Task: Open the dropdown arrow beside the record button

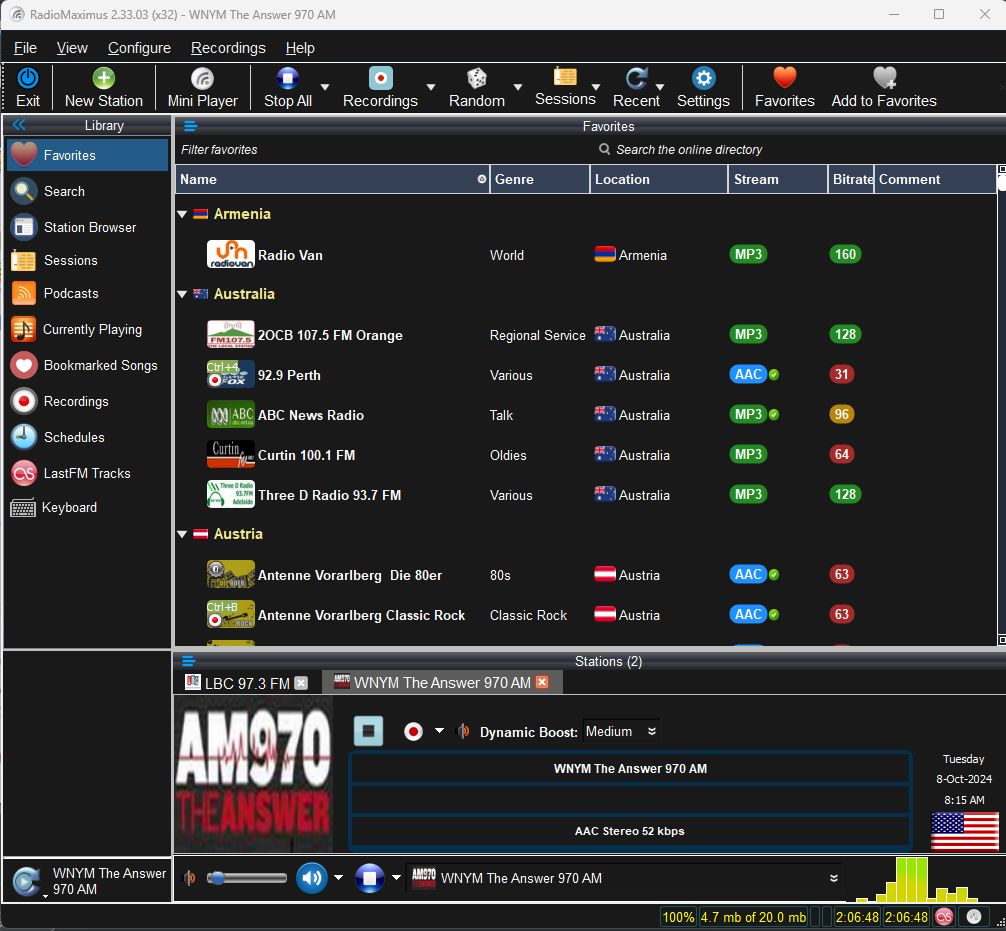Action: click(439, 731)
